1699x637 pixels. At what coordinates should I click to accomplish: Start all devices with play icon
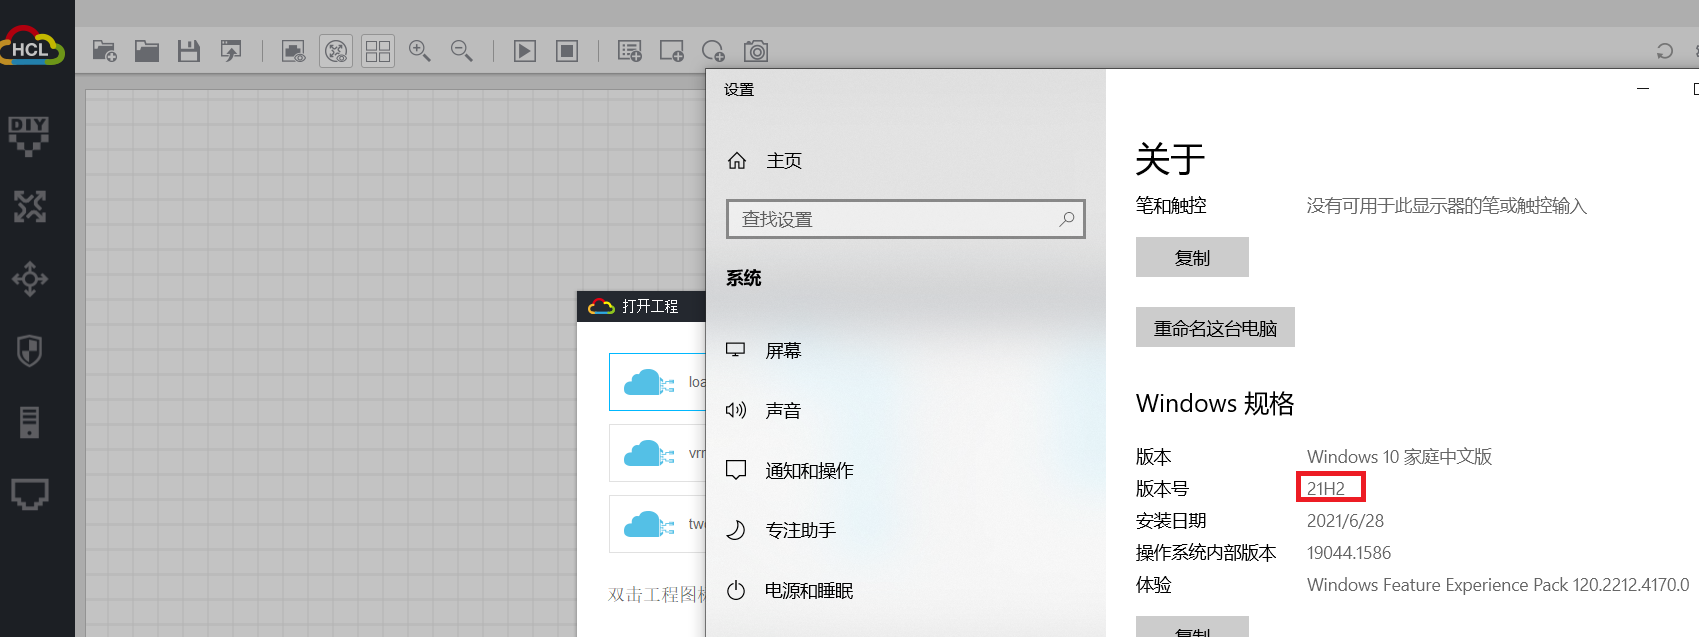click(525, 51)
